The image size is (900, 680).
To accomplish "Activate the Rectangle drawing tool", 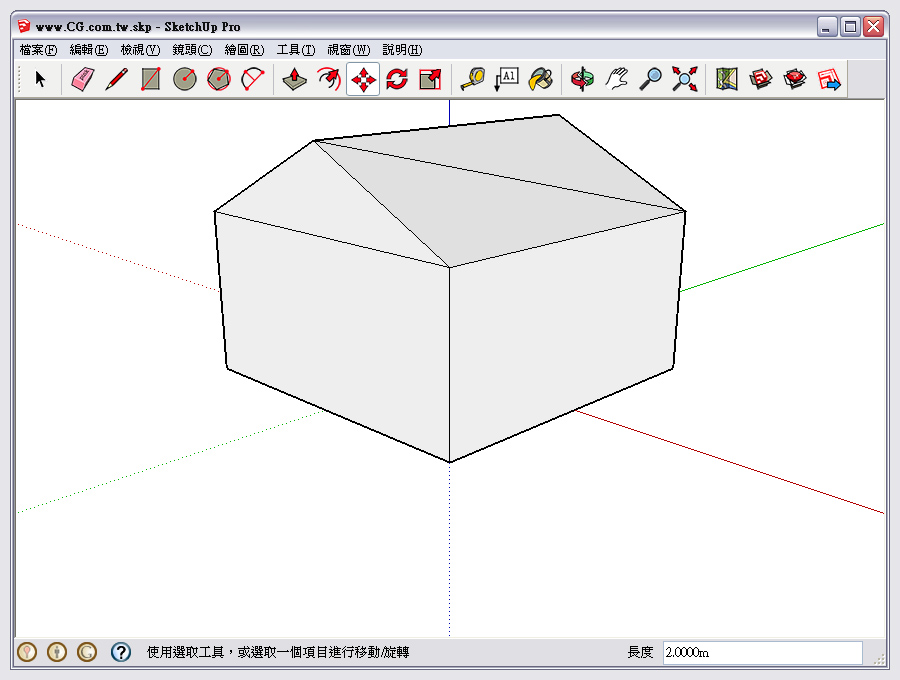I will point(150,79).
